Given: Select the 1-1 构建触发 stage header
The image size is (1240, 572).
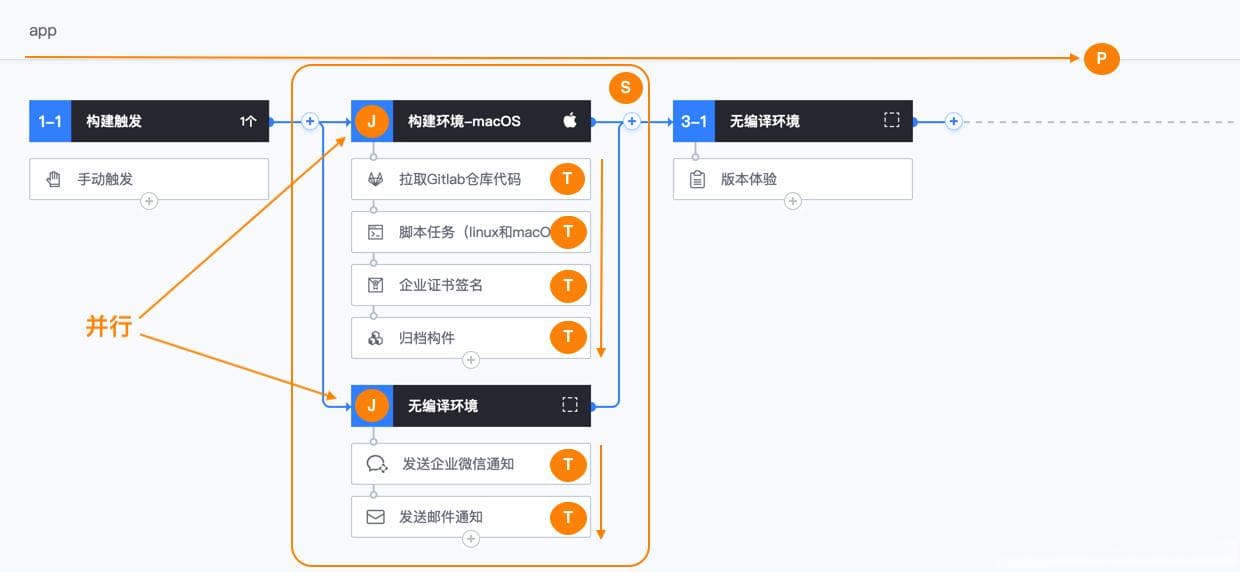Looking at the screenshot, I should (149, 121).
